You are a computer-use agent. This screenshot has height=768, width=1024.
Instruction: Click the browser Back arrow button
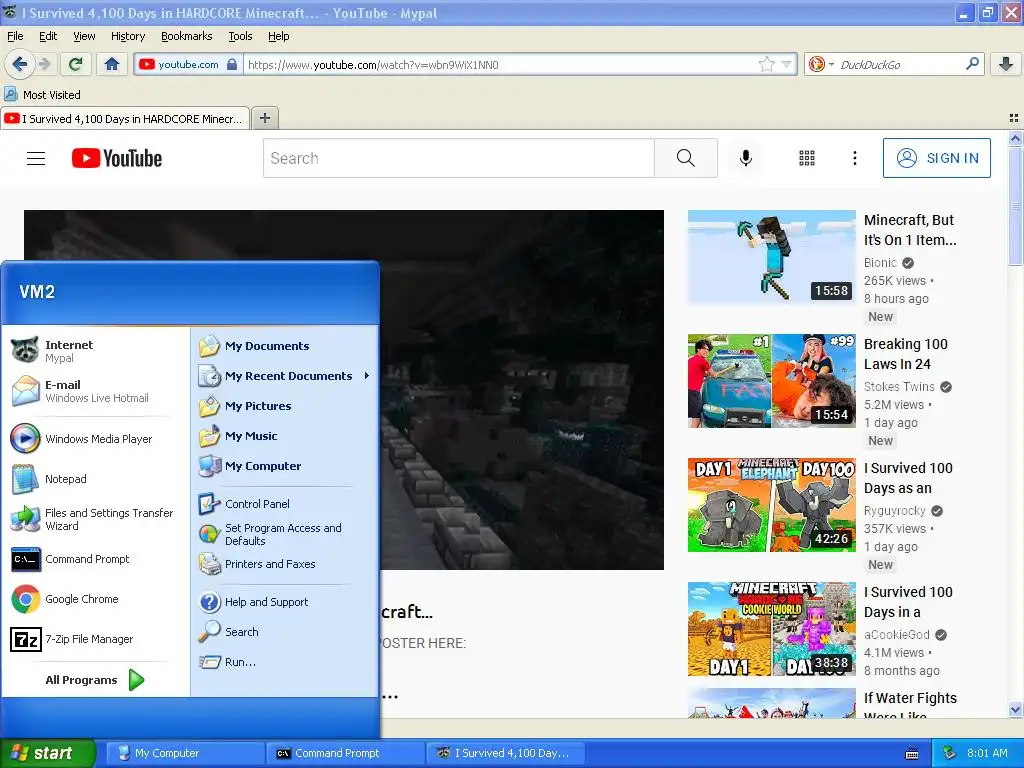pos(19,64)
